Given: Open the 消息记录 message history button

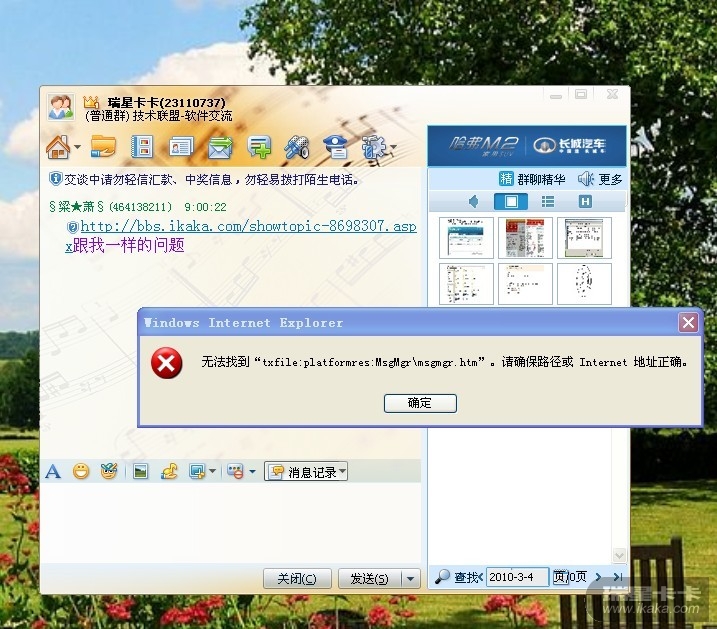Looking at the screenshot, I should click(x=306, y=472).
